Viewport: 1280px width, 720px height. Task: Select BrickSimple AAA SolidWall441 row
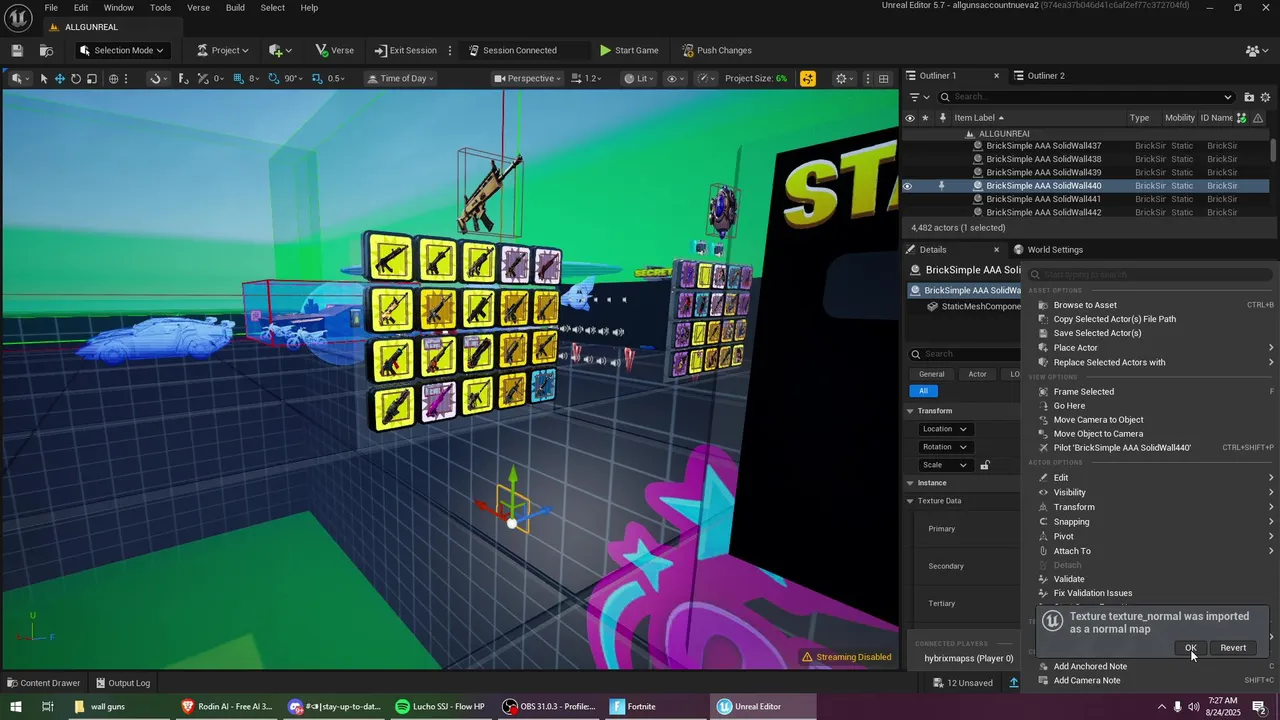1087,199
